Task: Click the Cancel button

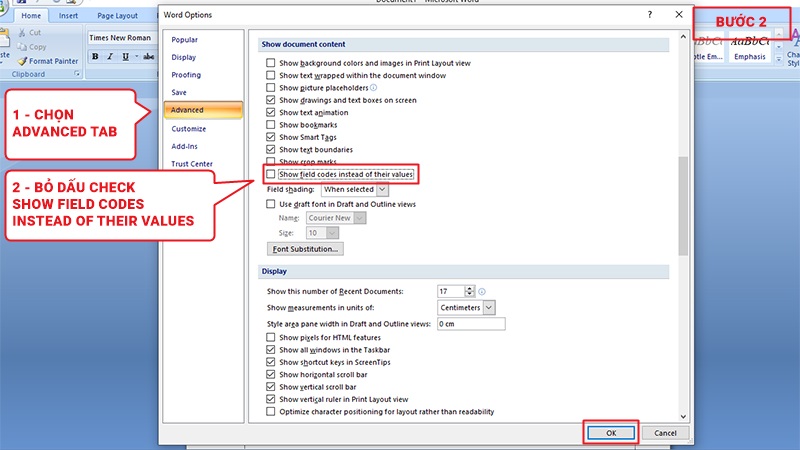Action: pos(665,433)
